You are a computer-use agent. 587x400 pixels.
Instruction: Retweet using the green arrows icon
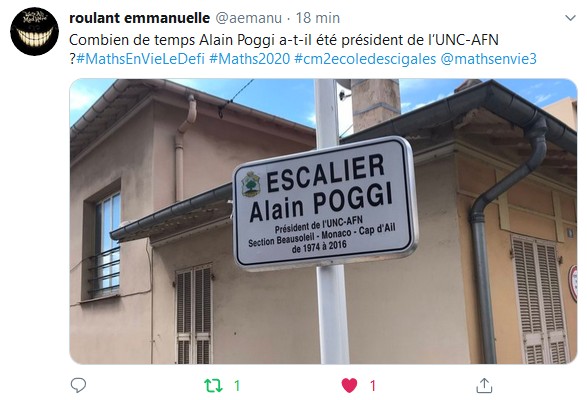pos(213,385)
